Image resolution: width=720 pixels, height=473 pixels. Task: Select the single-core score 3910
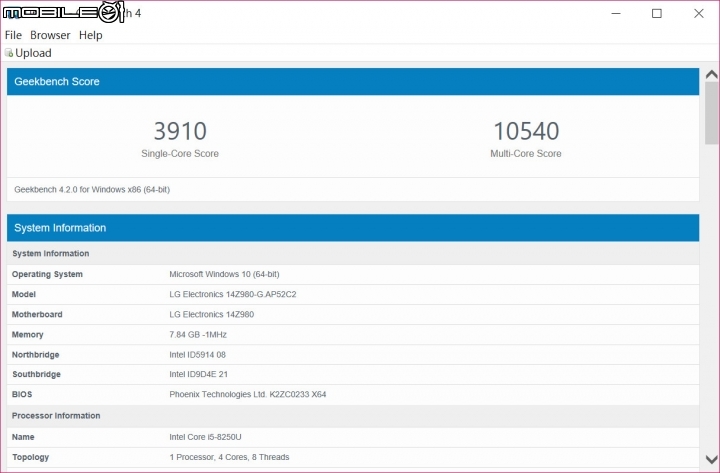pyautogui.click(x=180, y=131)
